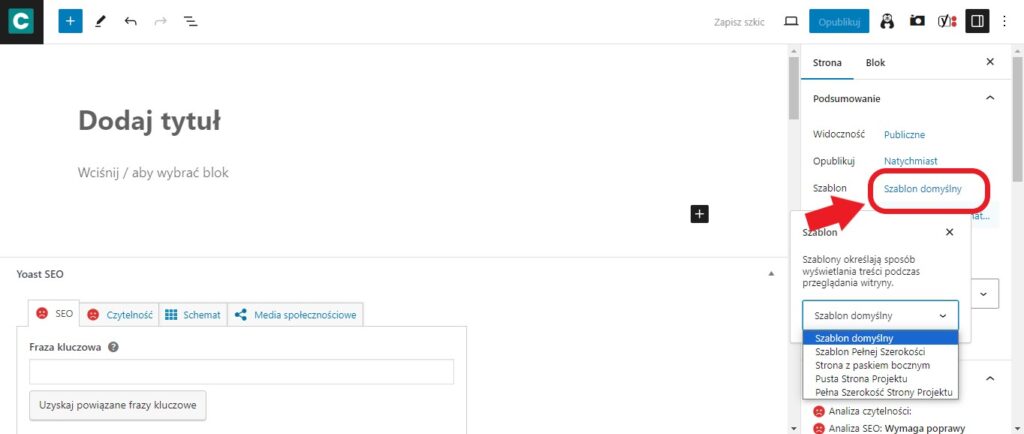This screenshot has width=1024, height=434.
Task: Redo the last undone change
Action: [160, 22]
